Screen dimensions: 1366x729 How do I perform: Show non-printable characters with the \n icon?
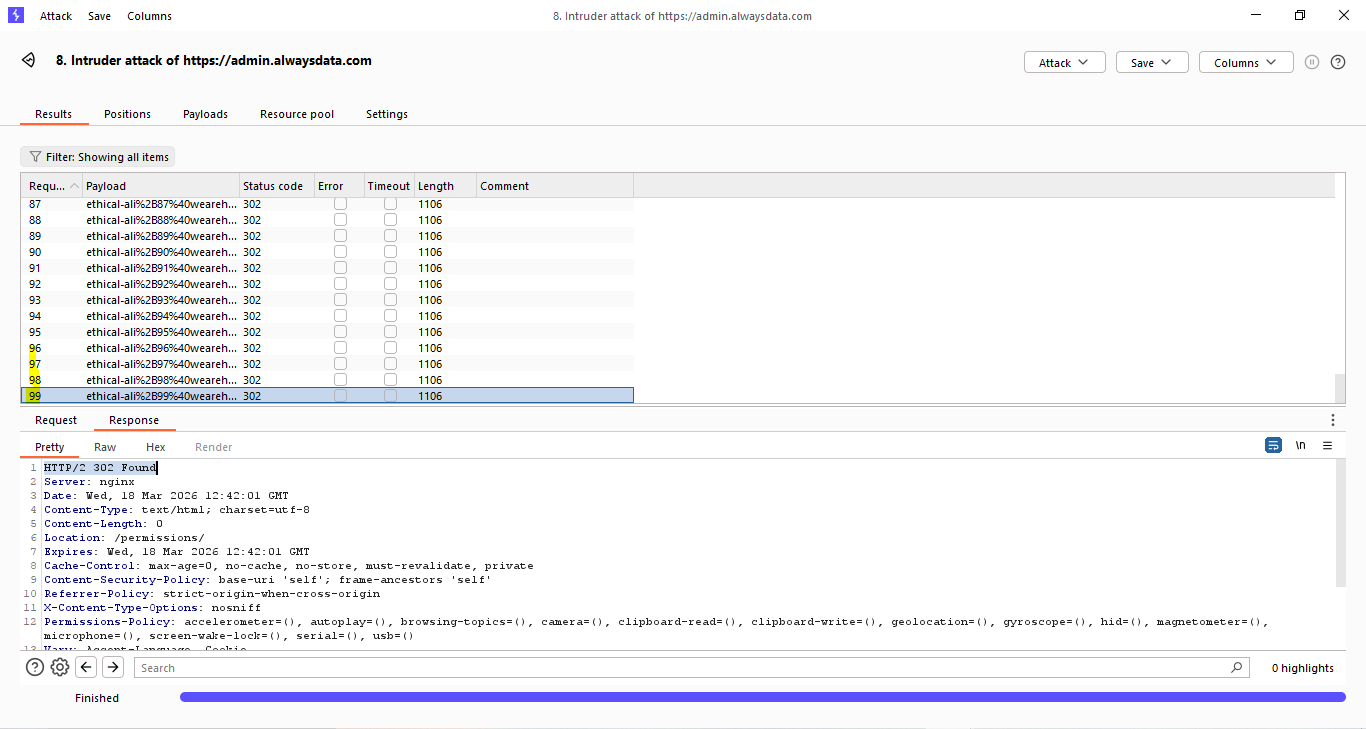click(1300, 446)
